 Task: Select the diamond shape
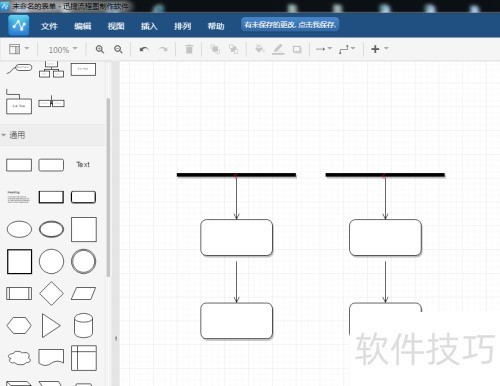click(51, 293)
